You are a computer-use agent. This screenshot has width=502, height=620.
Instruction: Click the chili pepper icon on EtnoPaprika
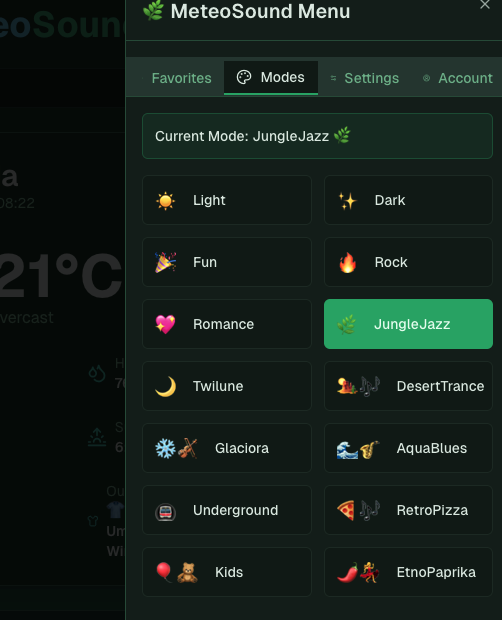click(347, 573)
